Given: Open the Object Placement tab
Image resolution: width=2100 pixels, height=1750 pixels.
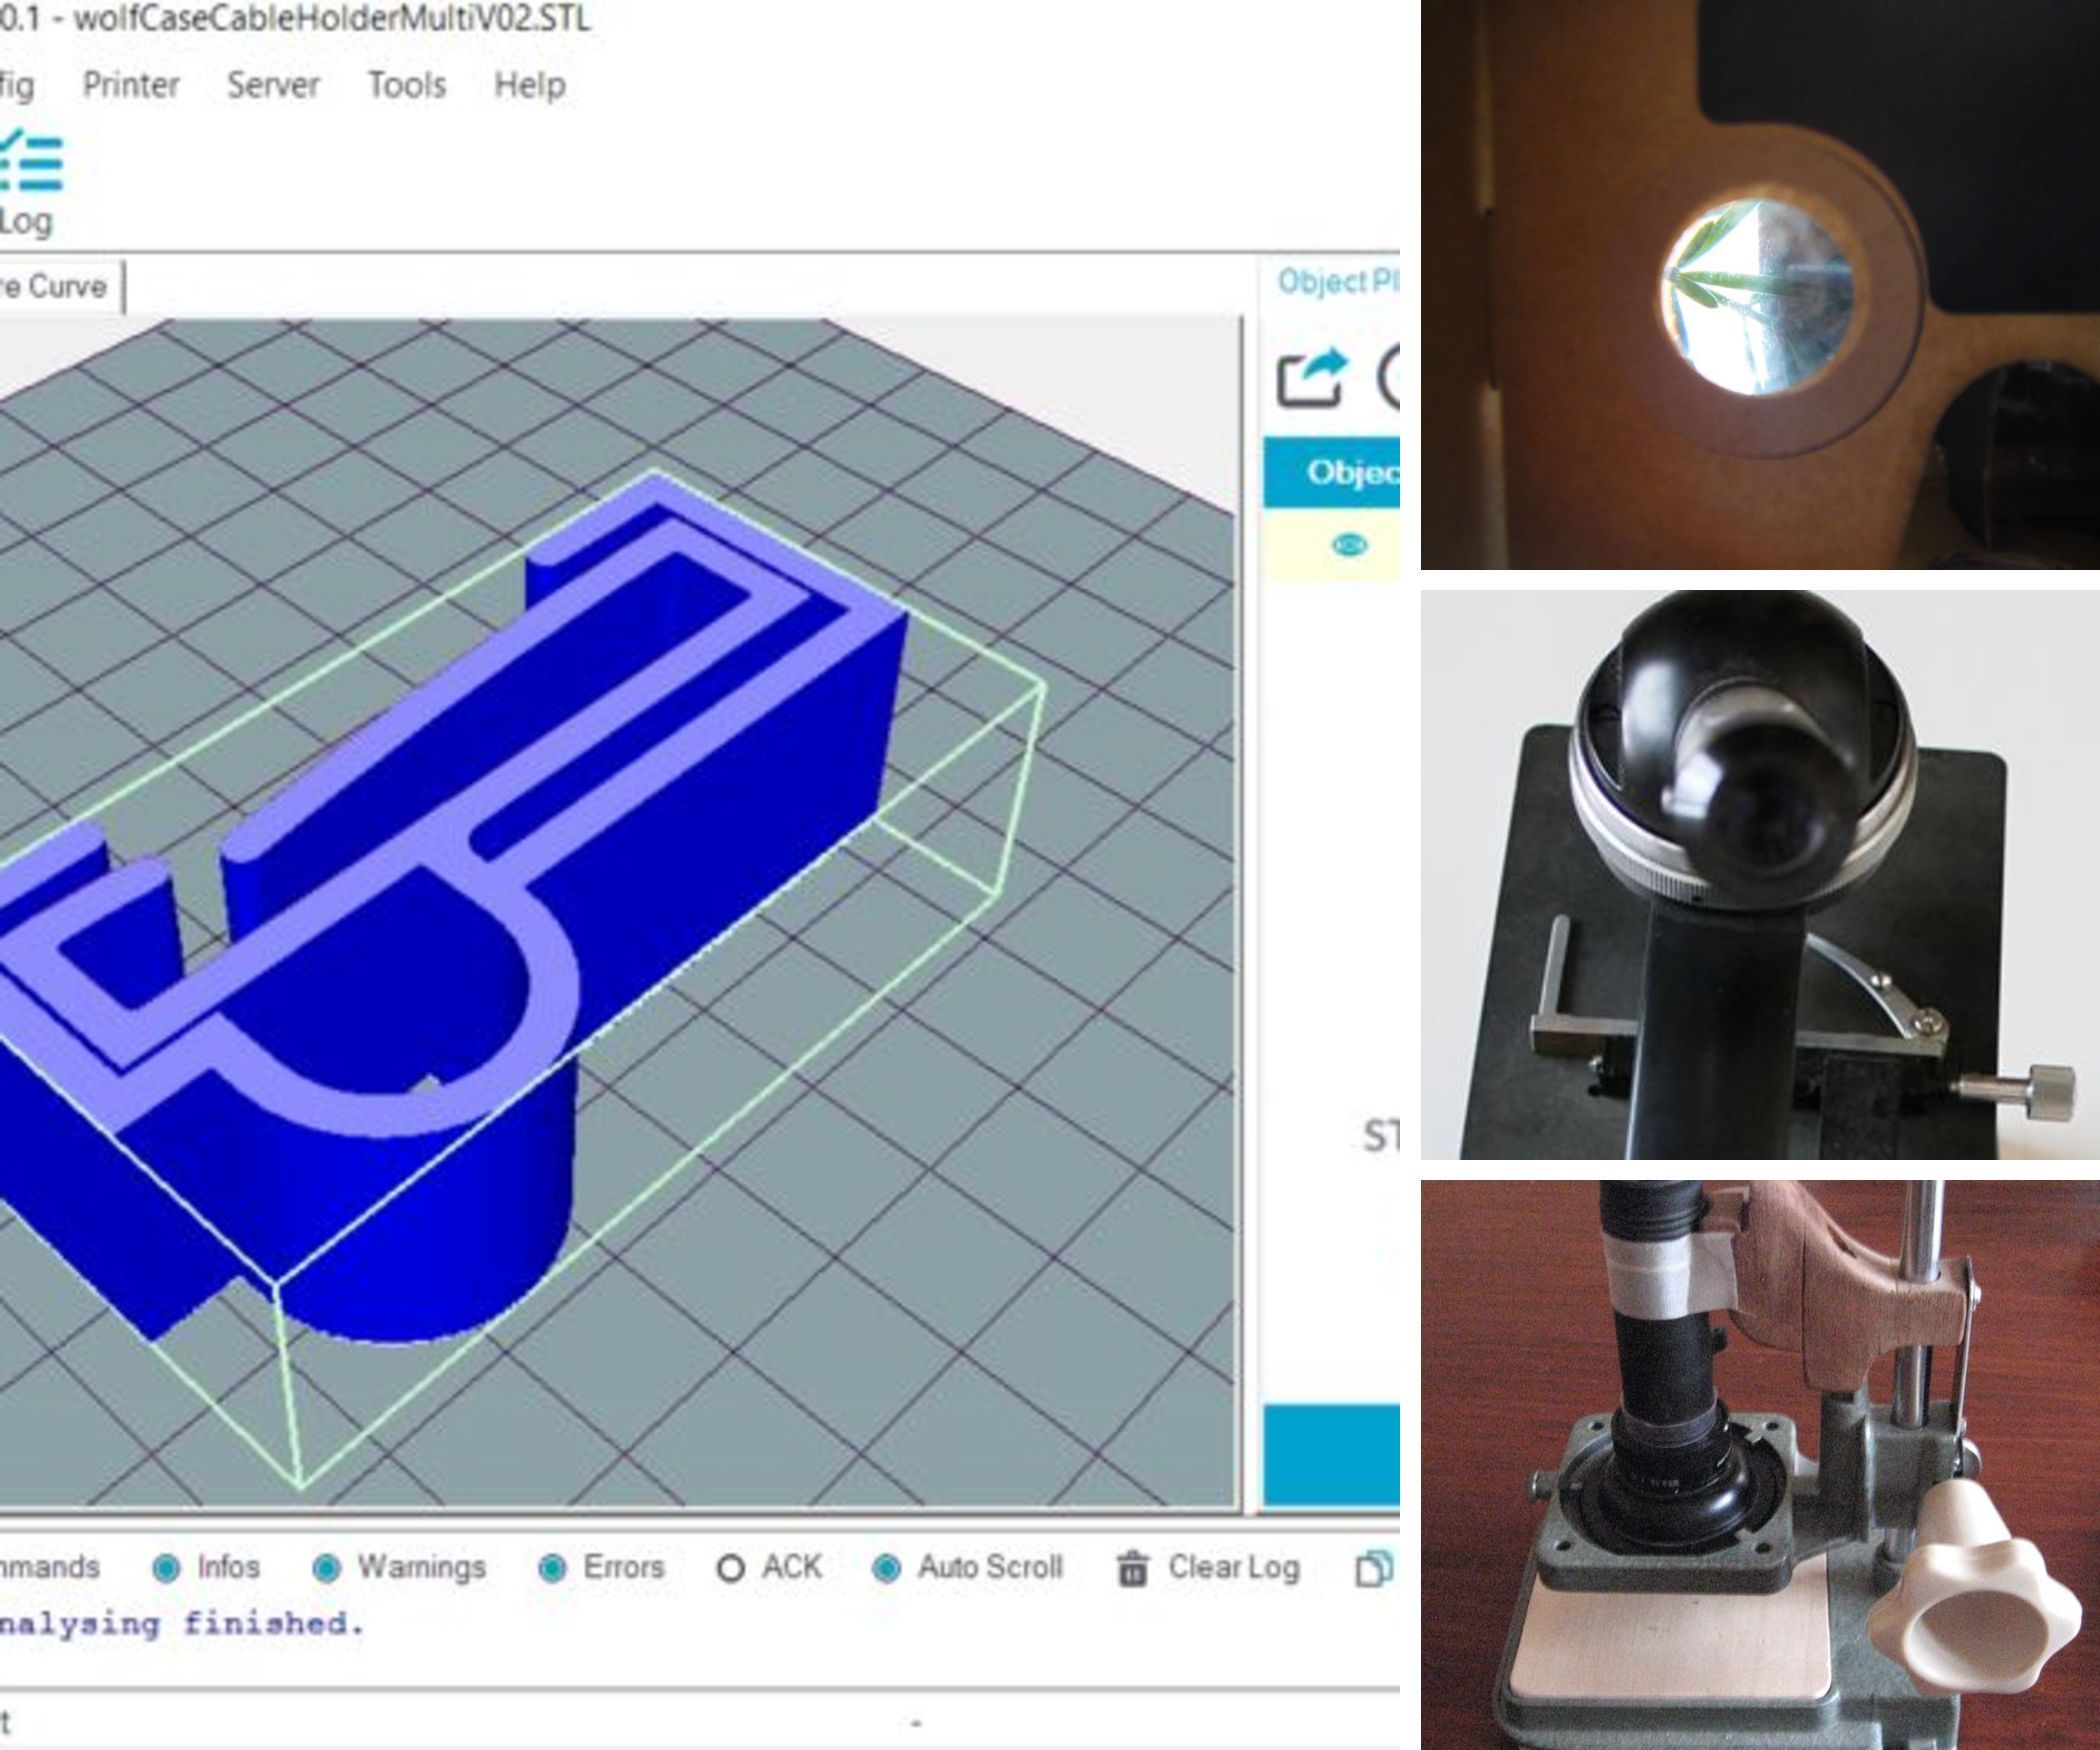Looking at the screenshot, I should [x=1337, y=282].
